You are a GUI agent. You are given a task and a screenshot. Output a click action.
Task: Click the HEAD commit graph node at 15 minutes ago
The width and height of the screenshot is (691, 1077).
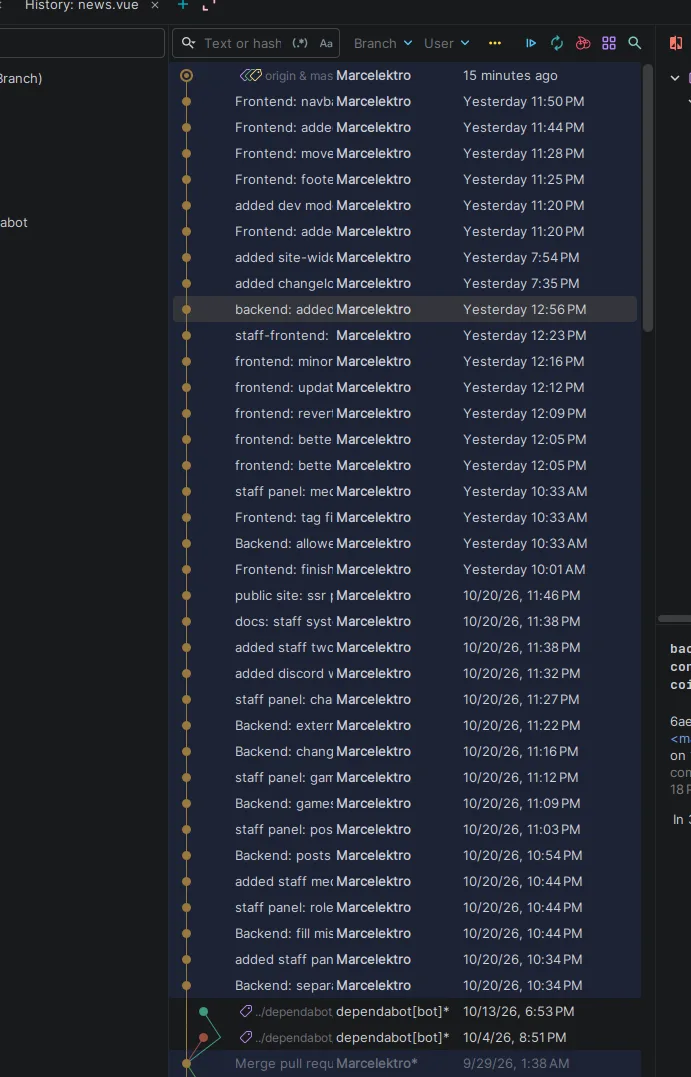pos(186,76)
